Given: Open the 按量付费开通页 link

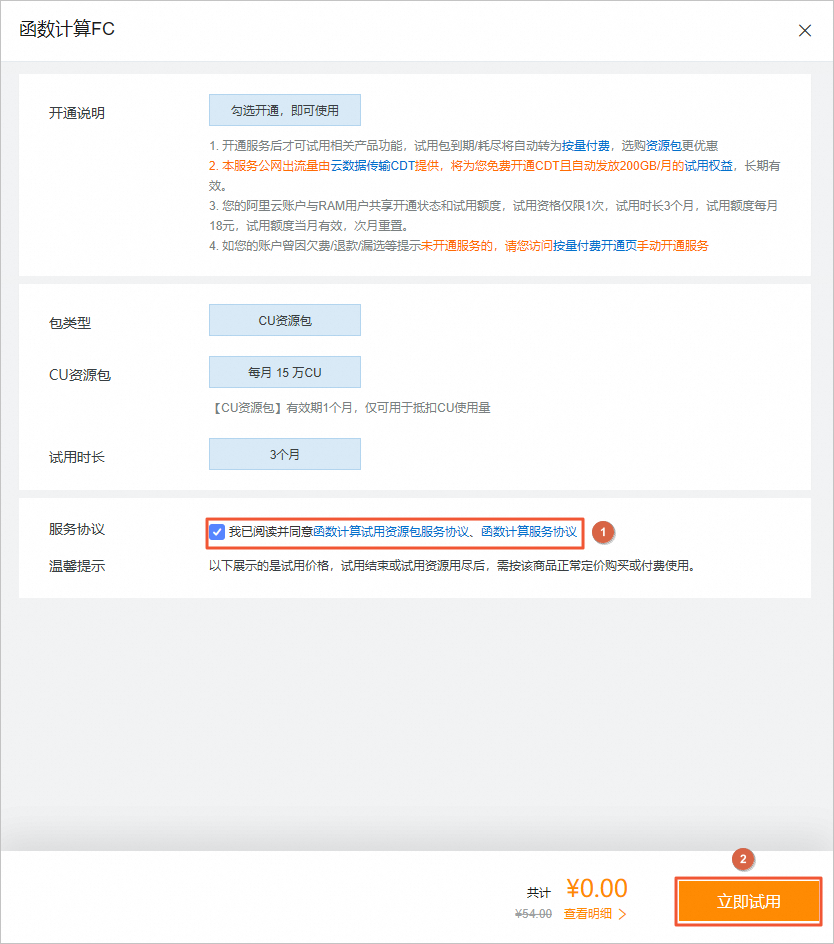Looking at the screenshot, I should tap(594, 246).
